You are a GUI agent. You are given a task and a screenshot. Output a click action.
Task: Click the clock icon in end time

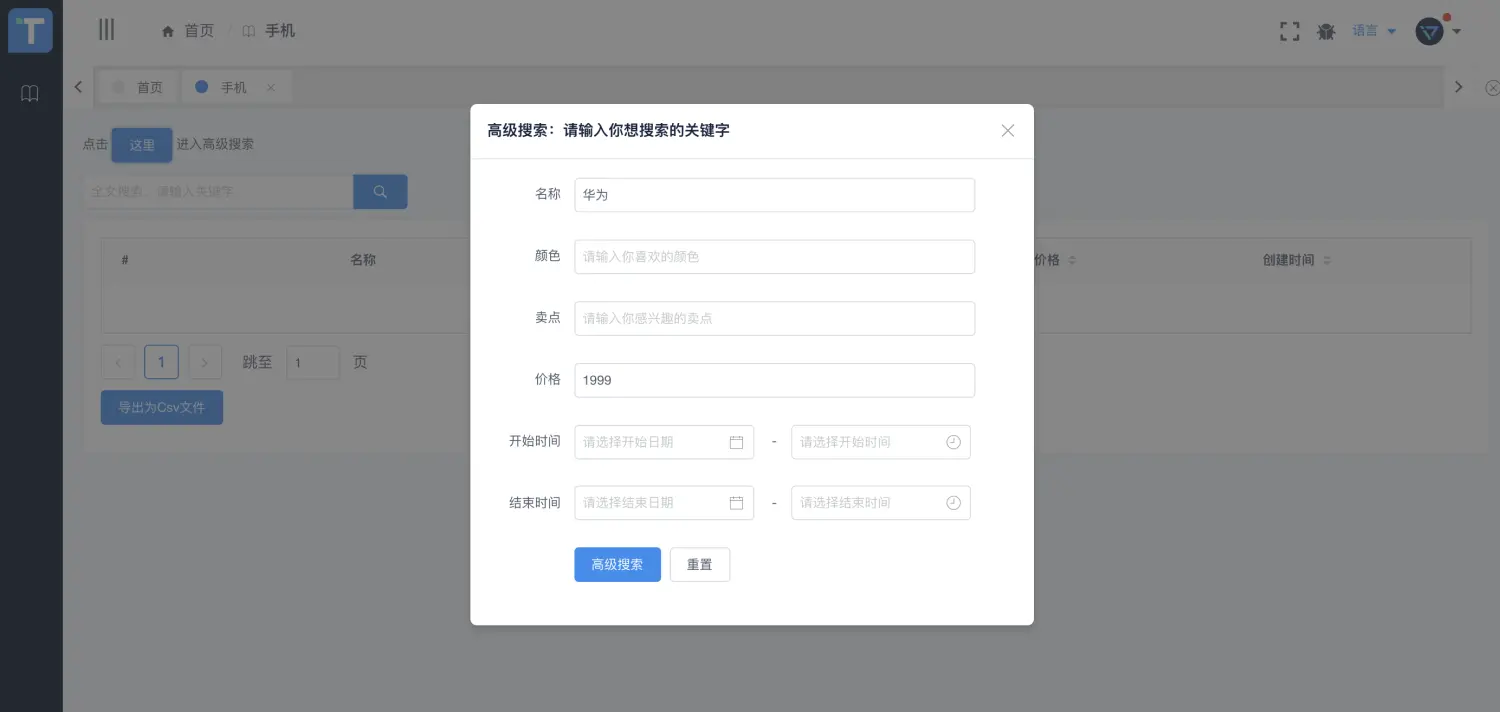953,503
